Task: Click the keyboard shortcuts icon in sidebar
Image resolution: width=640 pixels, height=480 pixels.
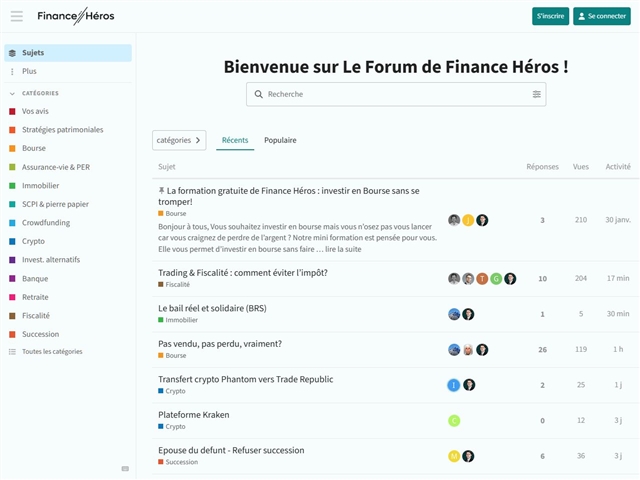Action: (125, 469)
